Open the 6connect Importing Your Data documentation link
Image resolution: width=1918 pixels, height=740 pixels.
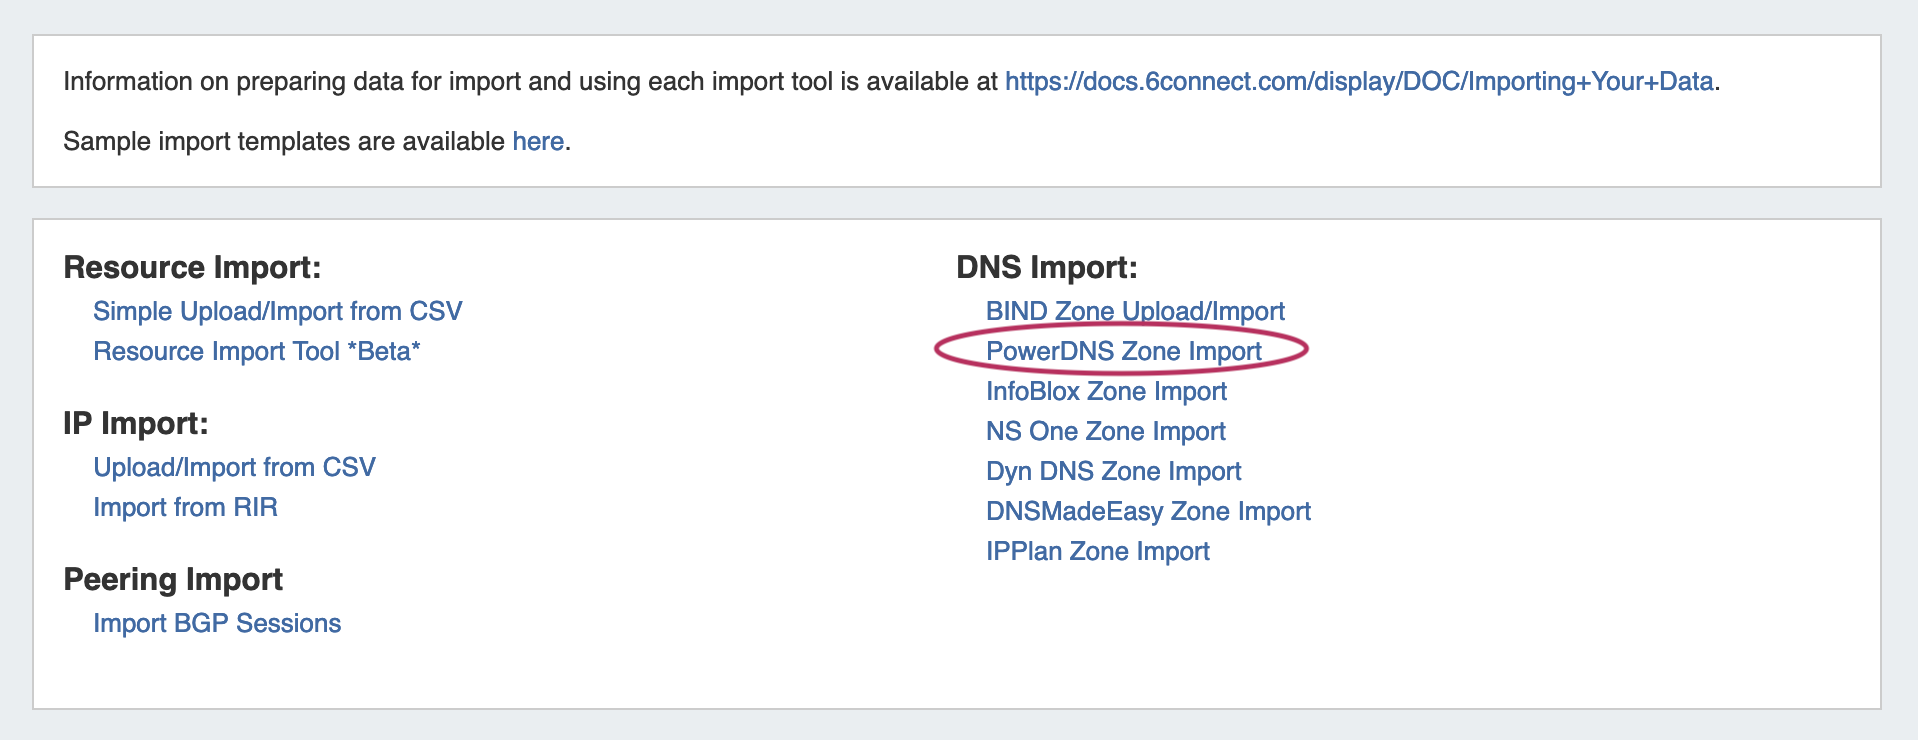point(1358,81)
